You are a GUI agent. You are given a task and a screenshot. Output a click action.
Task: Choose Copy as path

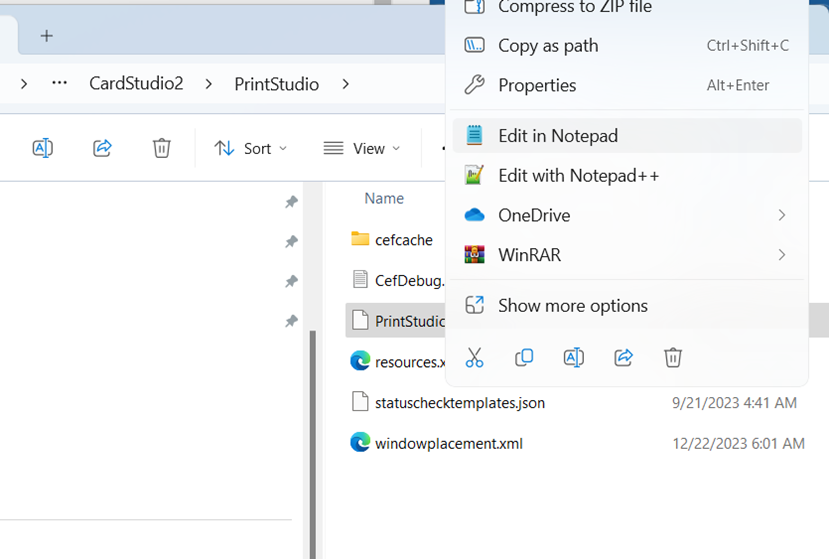click(x=627, y=45)
